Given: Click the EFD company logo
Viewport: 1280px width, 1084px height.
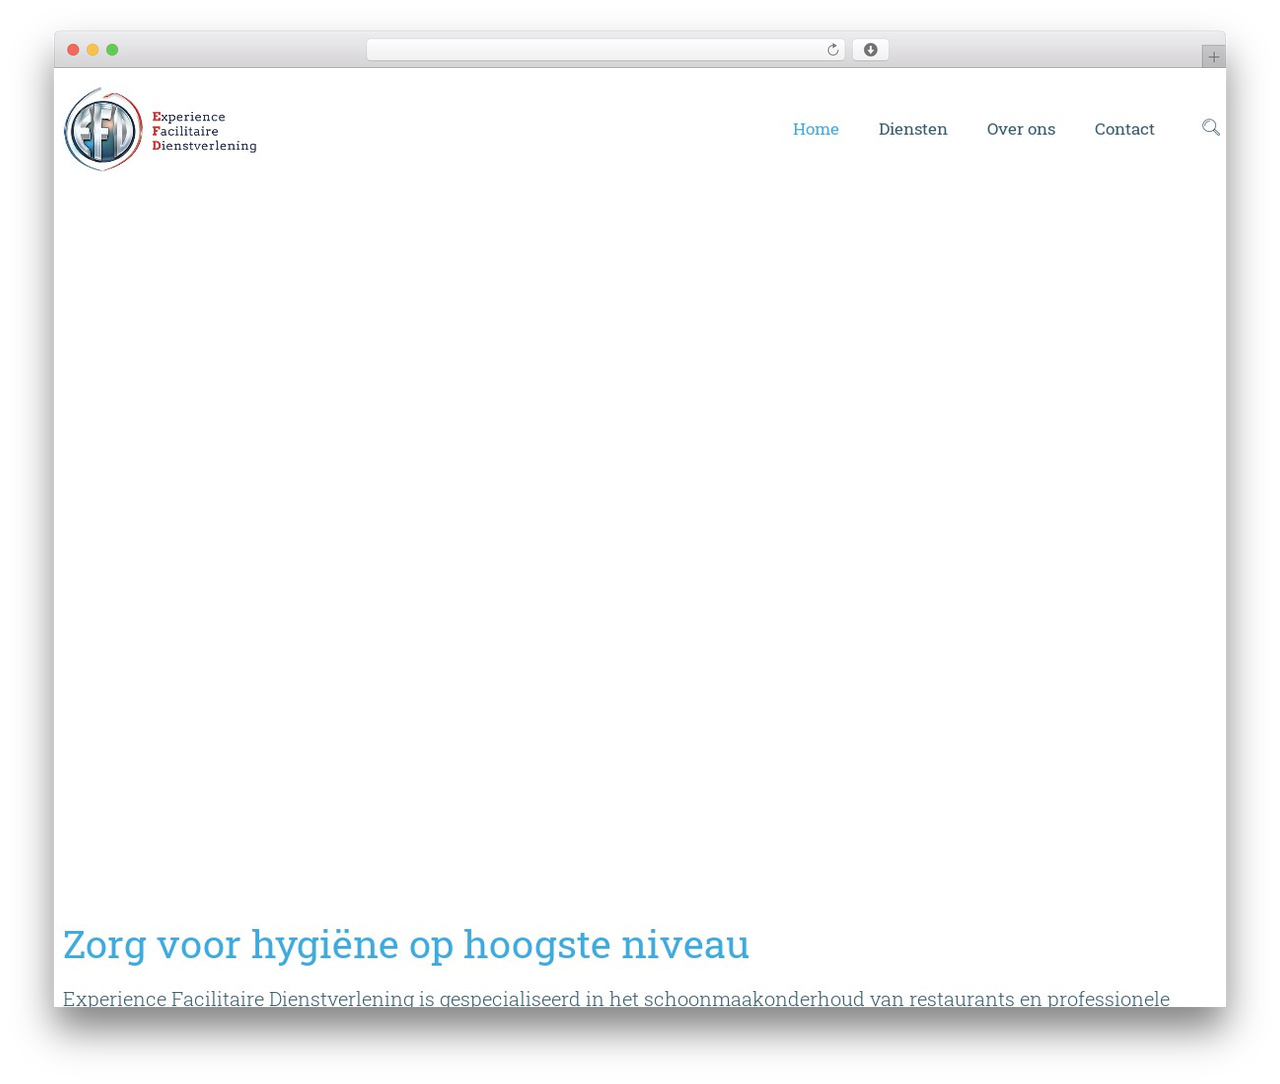Looking at the screenshot, I should (103, 129).
